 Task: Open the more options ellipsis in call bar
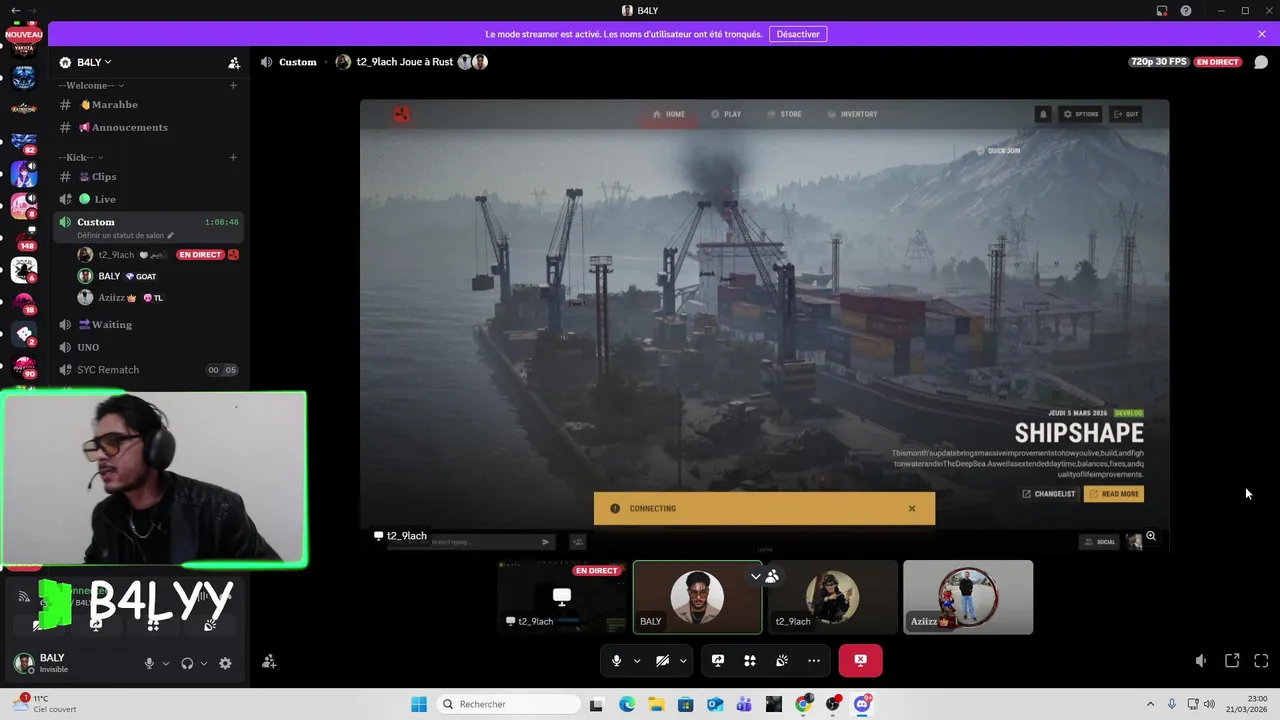(814, 661)
